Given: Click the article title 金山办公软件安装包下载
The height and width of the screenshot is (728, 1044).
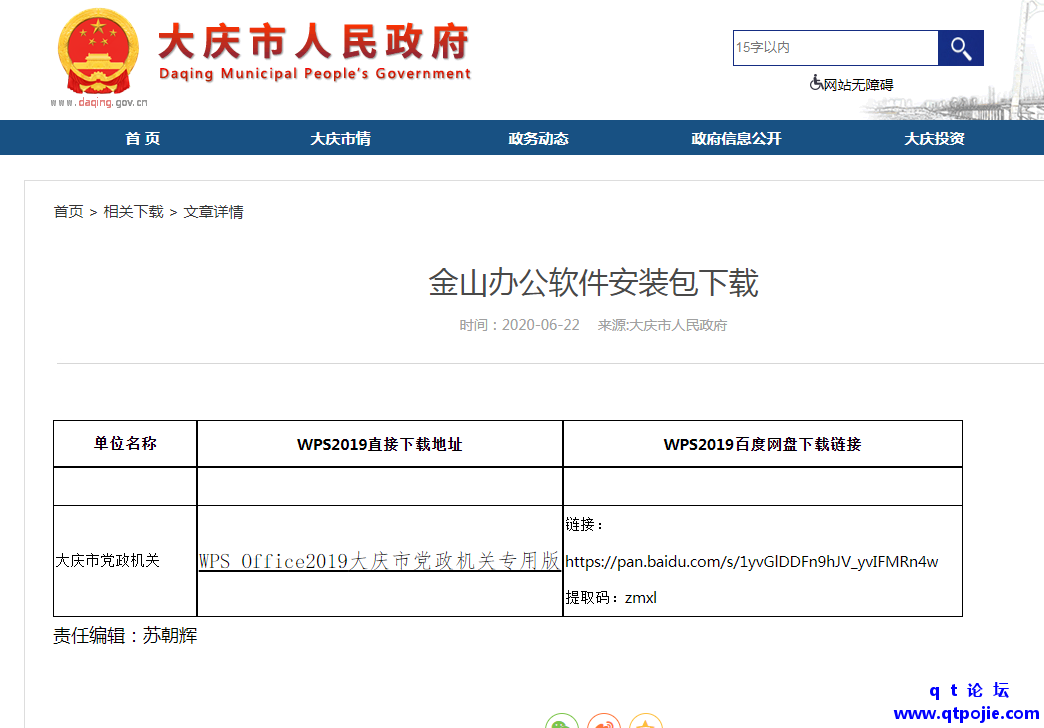Looking at the screenshot, I should click(593, 282).
